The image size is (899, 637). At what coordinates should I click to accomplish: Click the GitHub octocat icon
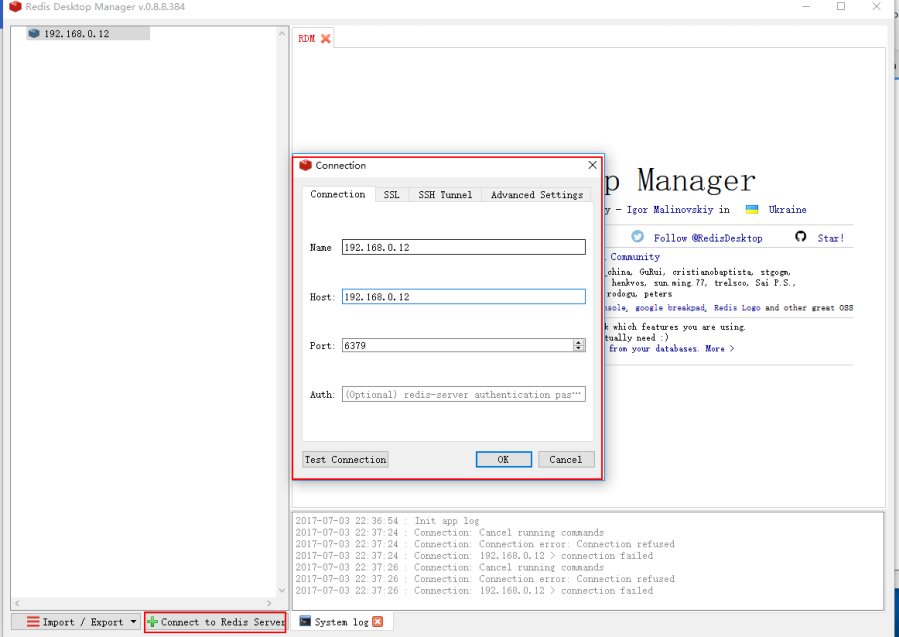(x=801, y=236)
